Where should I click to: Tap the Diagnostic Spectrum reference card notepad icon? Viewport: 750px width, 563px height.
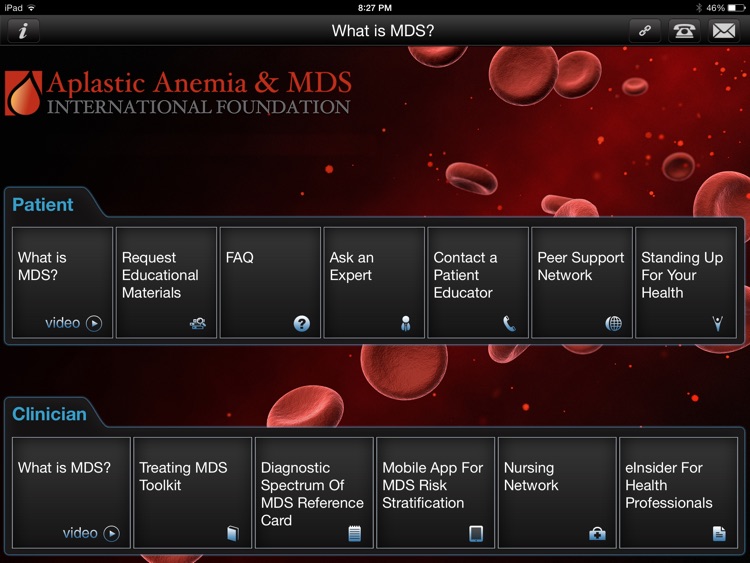click(x=354, y=533)
